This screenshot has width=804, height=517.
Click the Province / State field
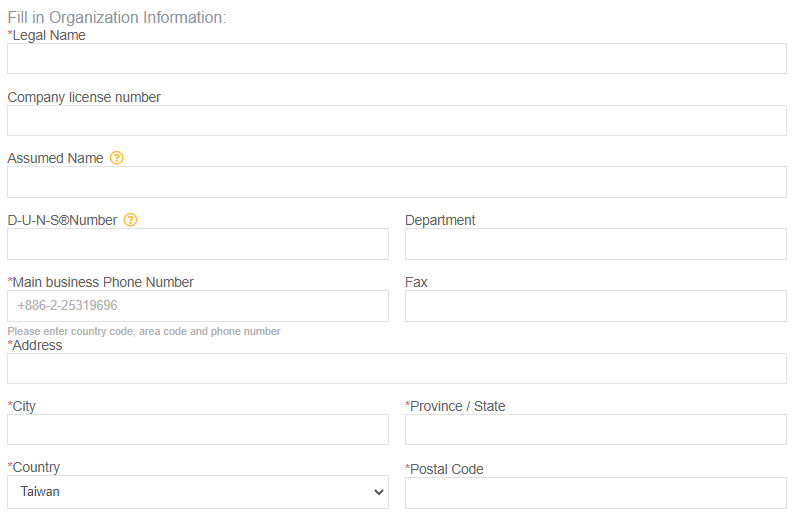[x=596, y=429]
